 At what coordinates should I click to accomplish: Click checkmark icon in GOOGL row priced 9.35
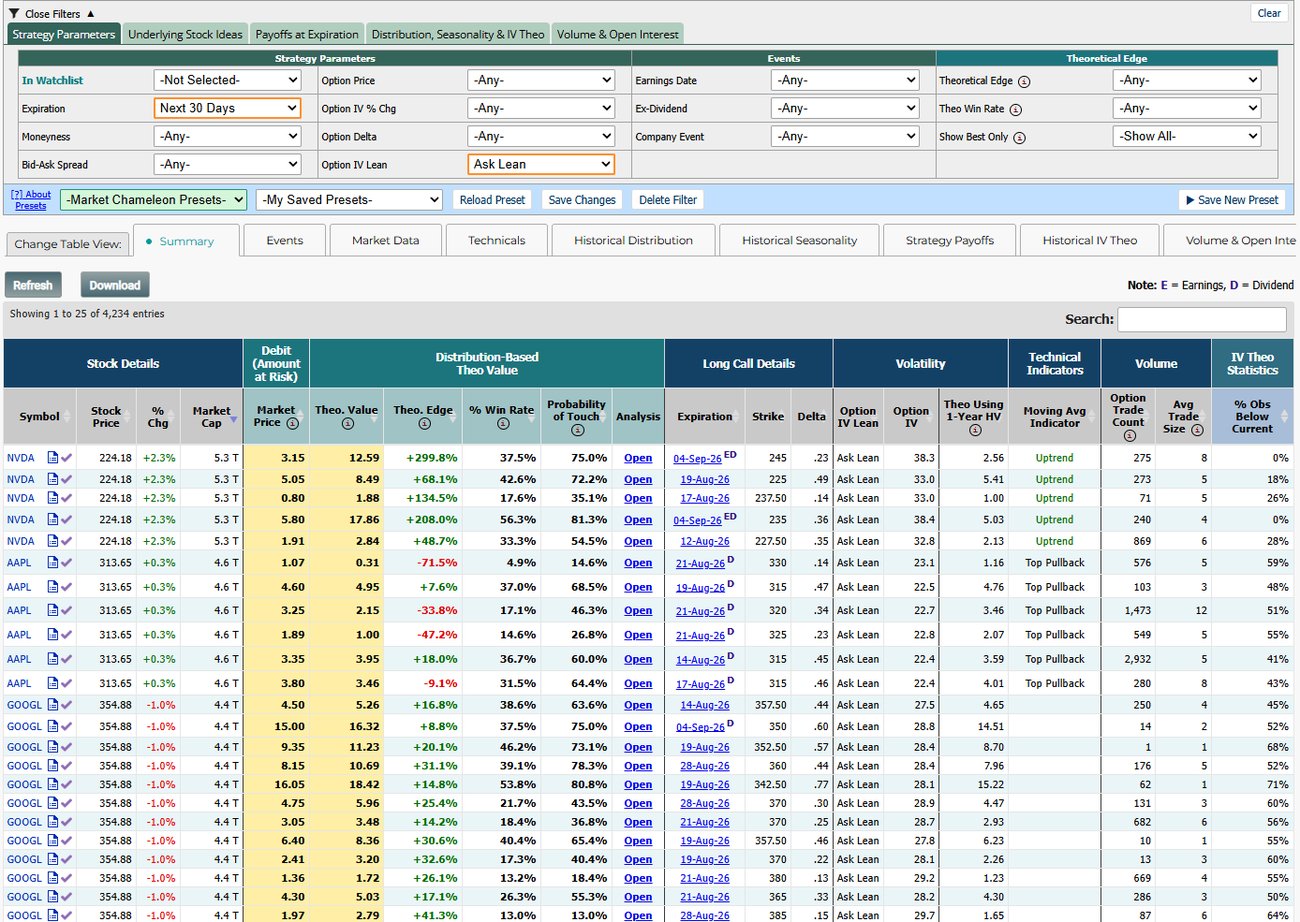[67, 747]
